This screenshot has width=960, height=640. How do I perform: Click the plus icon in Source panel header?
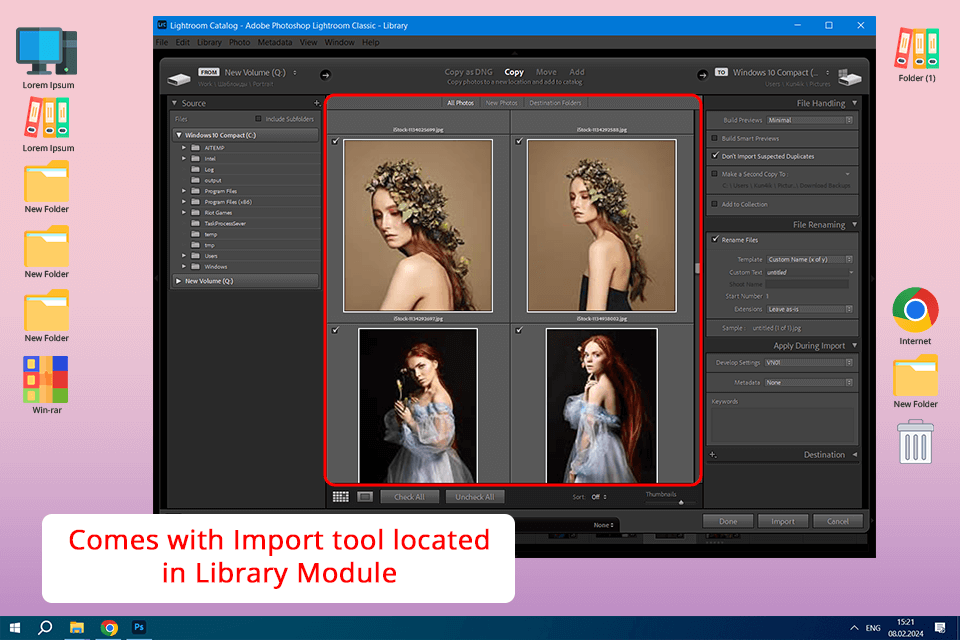point(317,103)
